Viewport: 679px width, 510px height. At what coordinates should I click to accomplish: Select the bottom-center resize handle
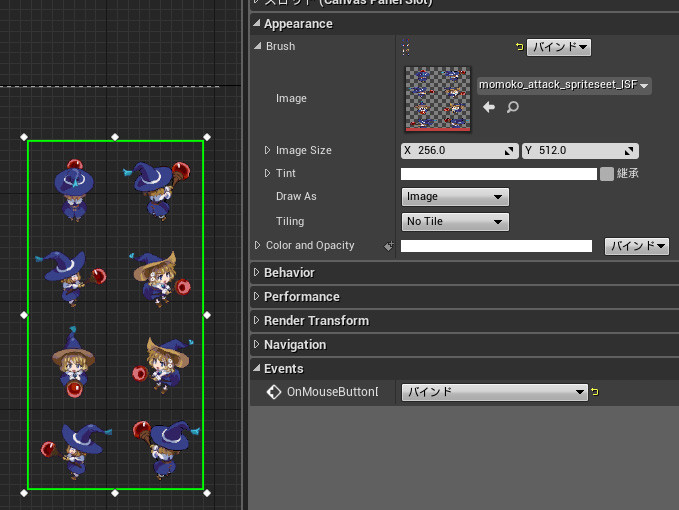(x=115, y=493)
